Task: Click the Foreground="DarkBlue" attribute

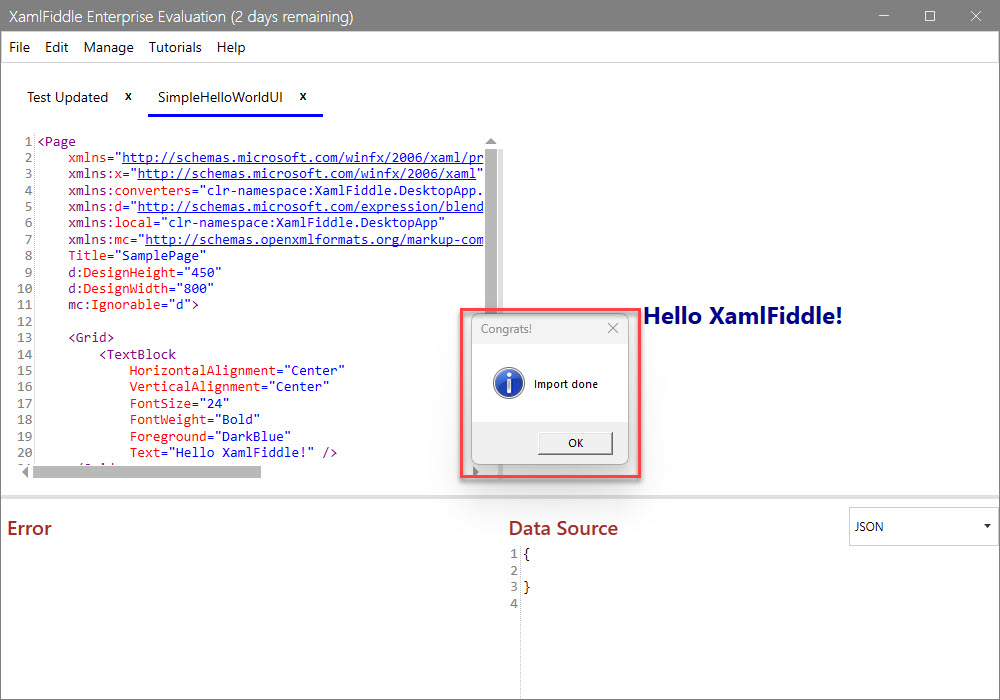Action: (x=210, y=436)
